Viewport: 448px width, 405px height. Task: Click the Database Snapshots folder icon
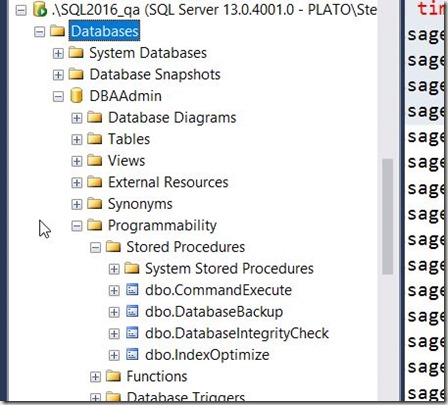[x=76, y=74]
